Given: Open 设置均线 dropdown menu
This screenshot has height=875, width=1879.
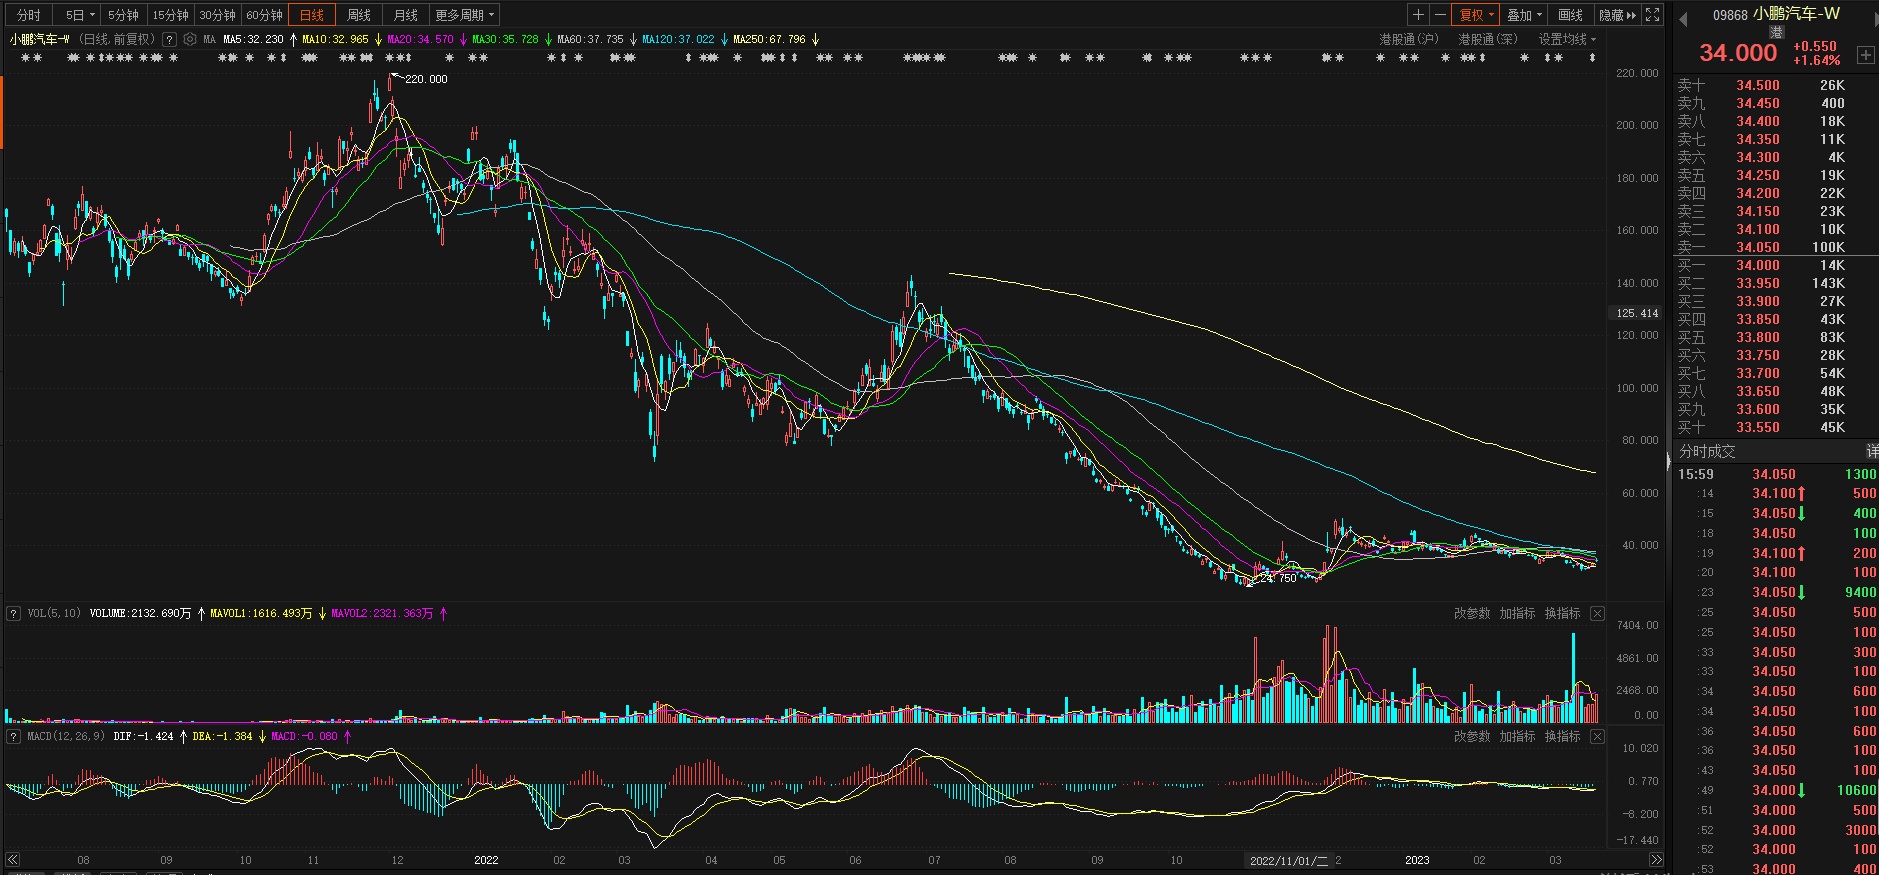Looking at the screenshot, I should pyautogui.click(x=1567, y=40).
